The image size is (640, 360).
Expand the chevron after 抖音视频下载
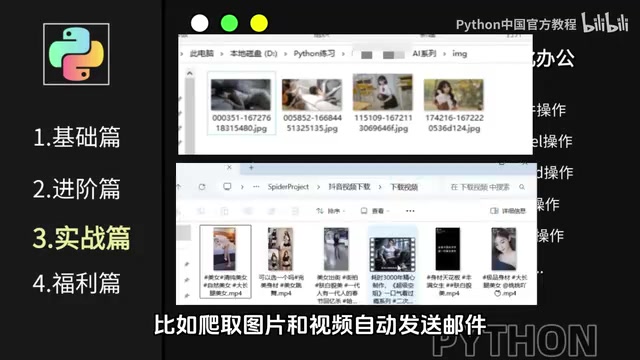tap(380, 187)
